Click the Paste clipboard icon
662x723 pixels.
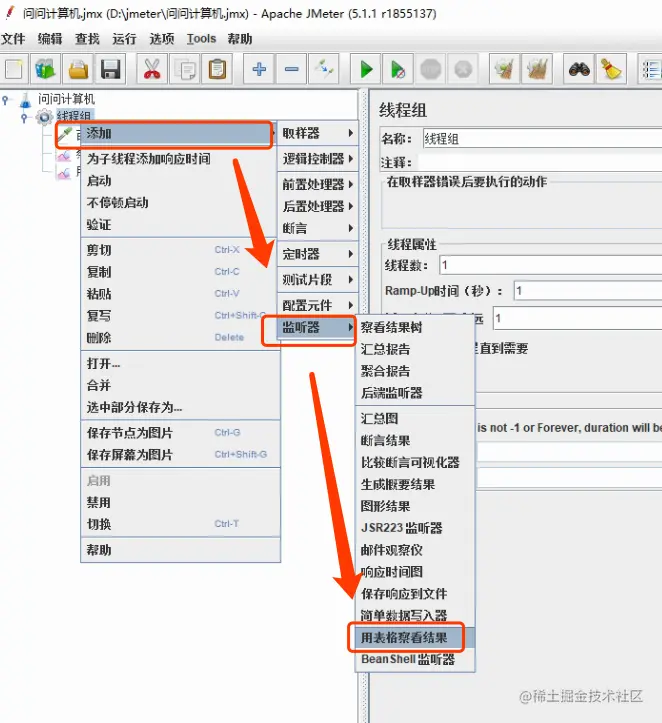[217, 70]
